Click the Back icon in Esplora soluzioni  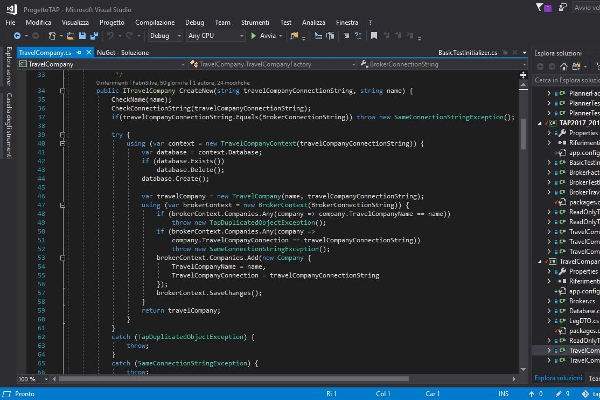(x=540, y=67)
